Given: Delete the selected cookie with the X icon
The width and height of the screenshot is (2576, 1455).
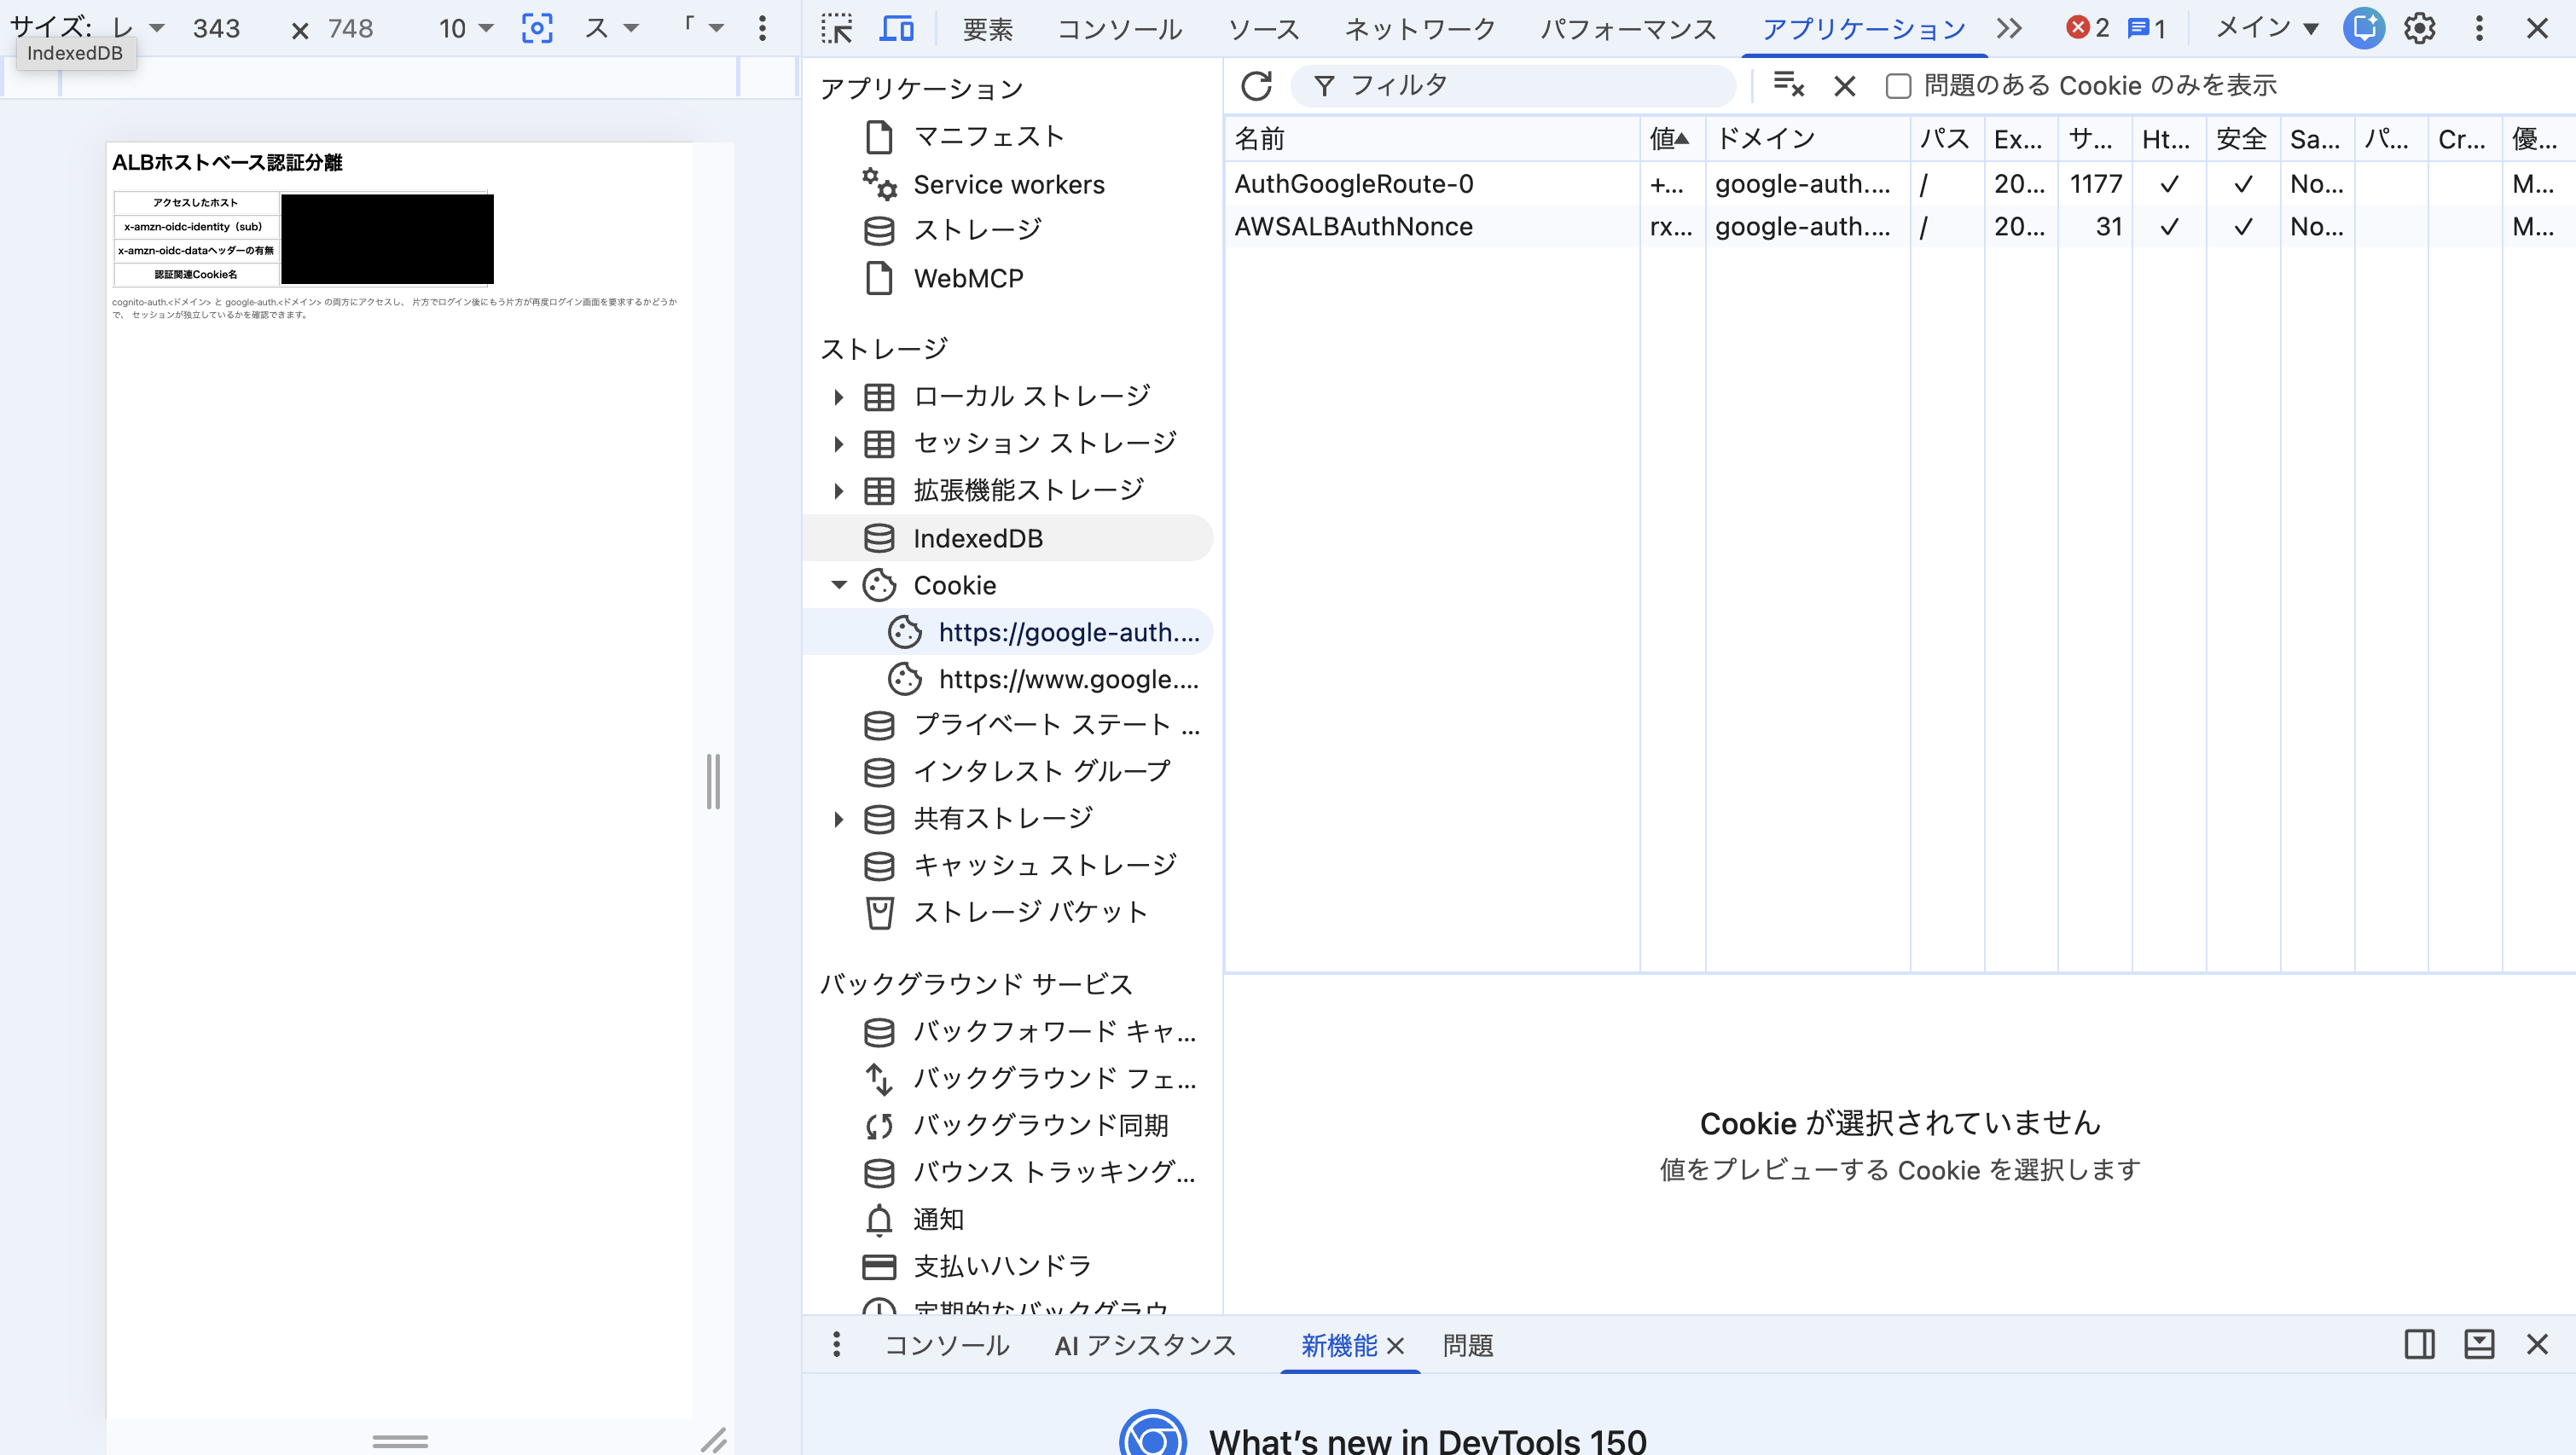Looking at the screenshot, I should click(x=1845, y=86).
